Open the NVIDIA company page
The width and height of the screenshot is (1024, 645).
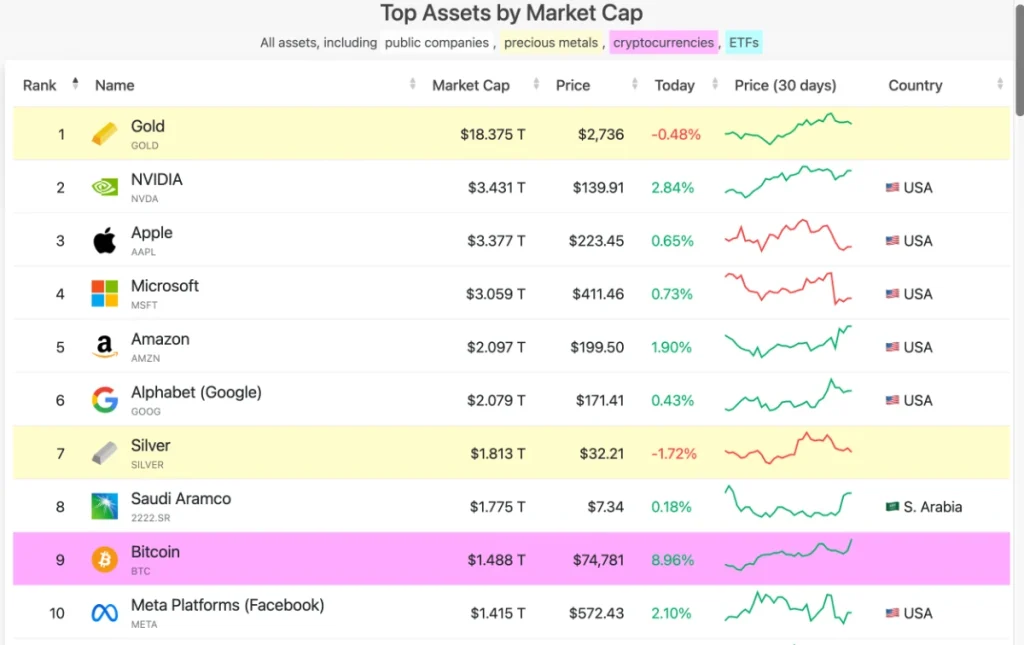[157, 180]
